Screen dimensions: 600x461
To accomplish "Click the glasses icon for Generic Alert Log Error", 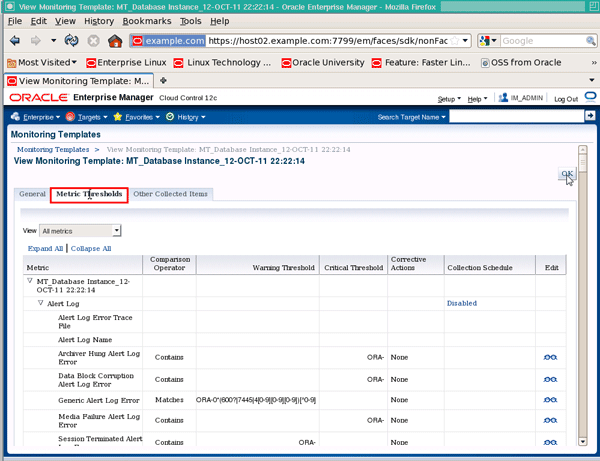I will point(550,400).
